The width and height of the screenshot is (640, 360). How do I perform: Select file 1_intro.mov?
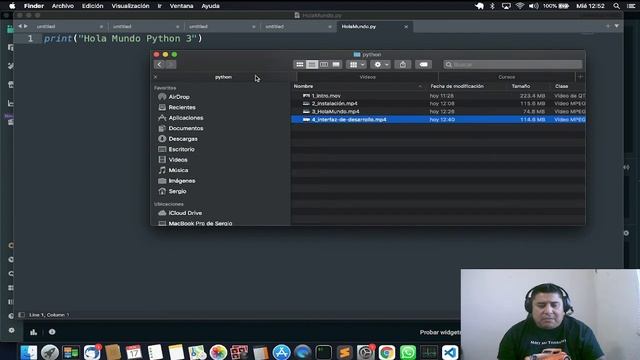438,96
